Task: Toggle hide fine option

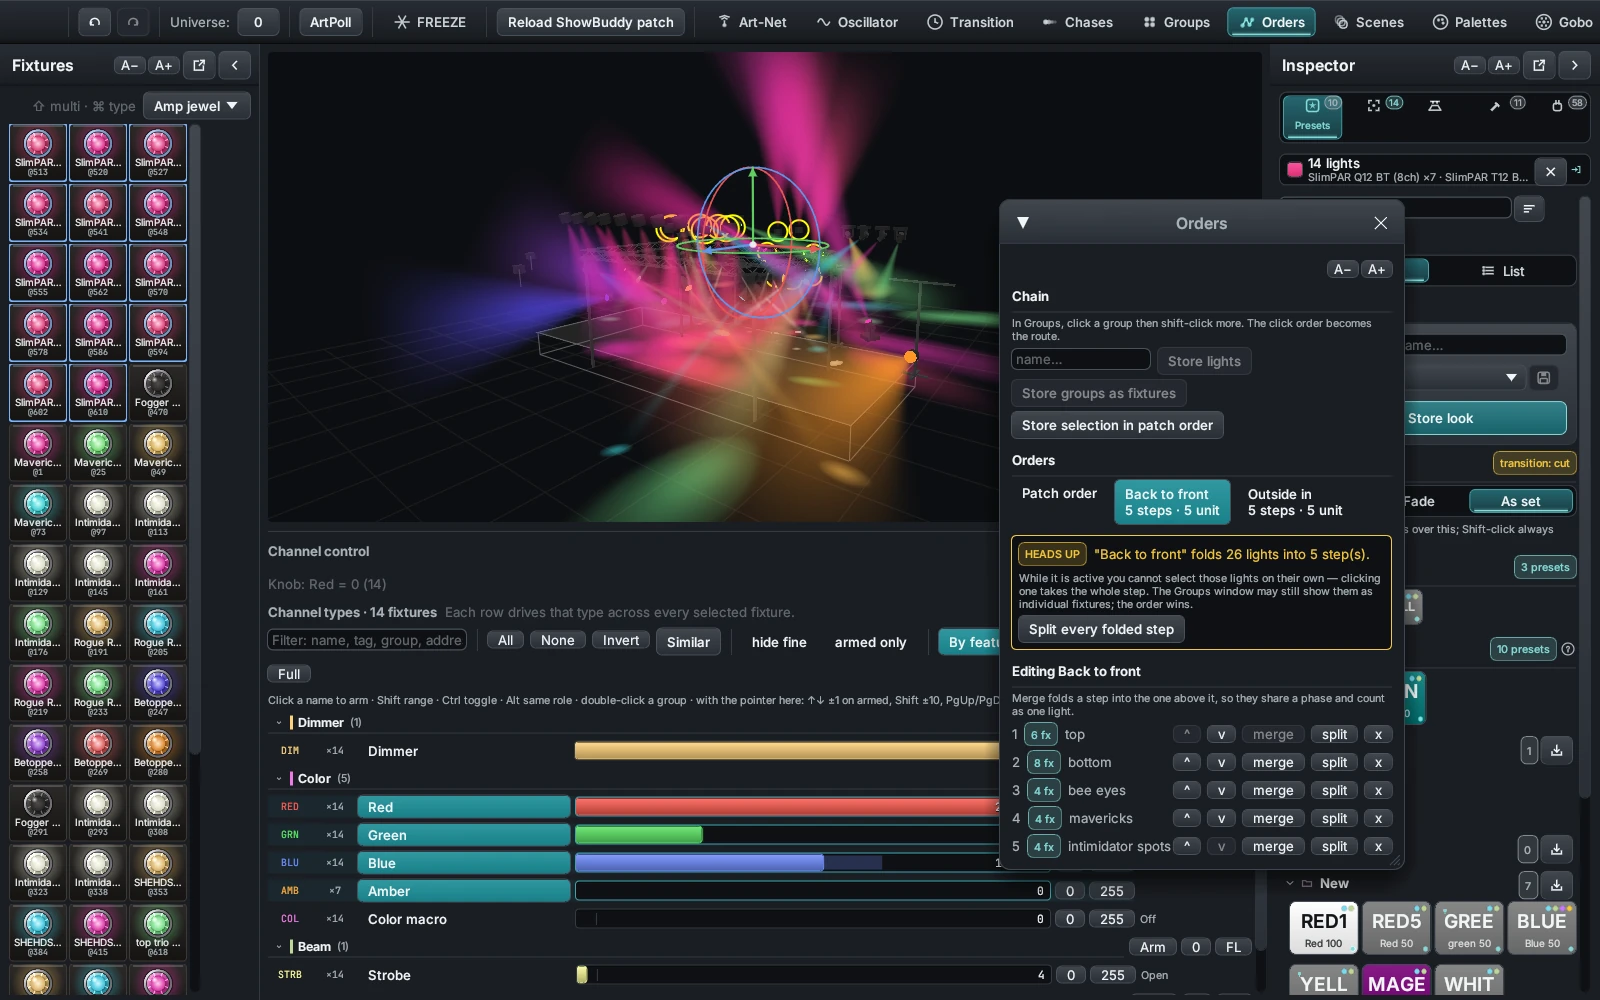Action: pyautogui.click(x=779, y=642)
